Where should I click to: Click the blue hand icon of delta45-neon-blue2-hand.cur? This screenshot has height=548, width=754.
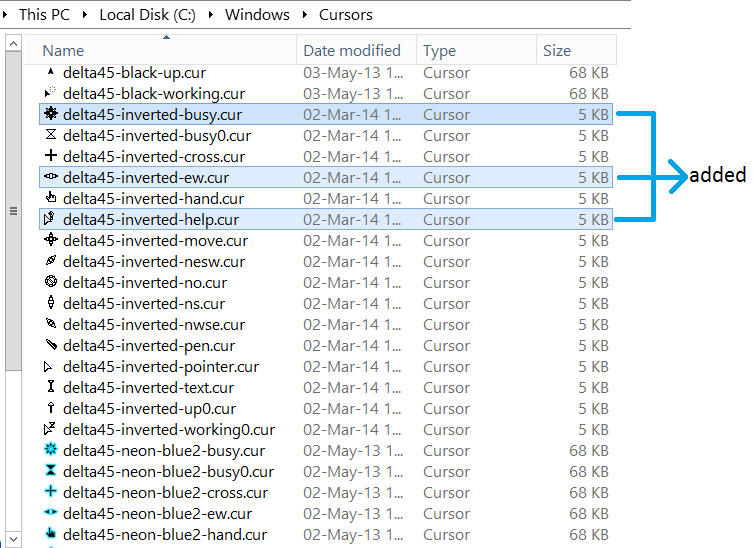pos(50,533)
